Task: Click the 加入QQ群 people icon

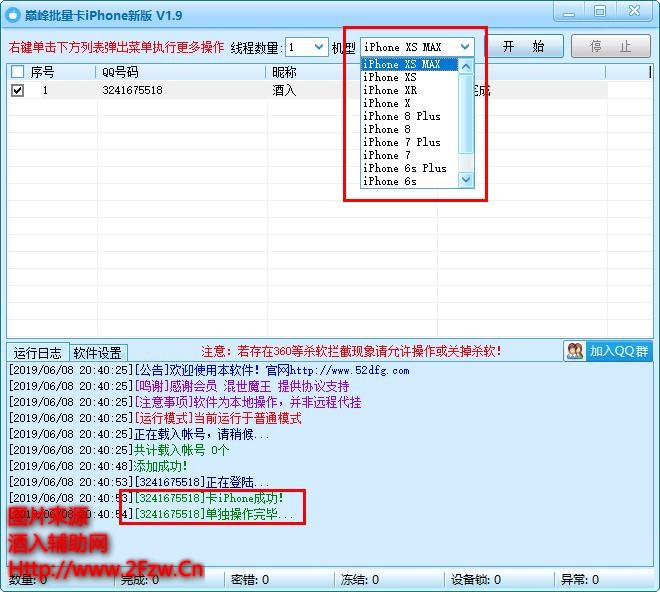Action: [x=575, y=351]
